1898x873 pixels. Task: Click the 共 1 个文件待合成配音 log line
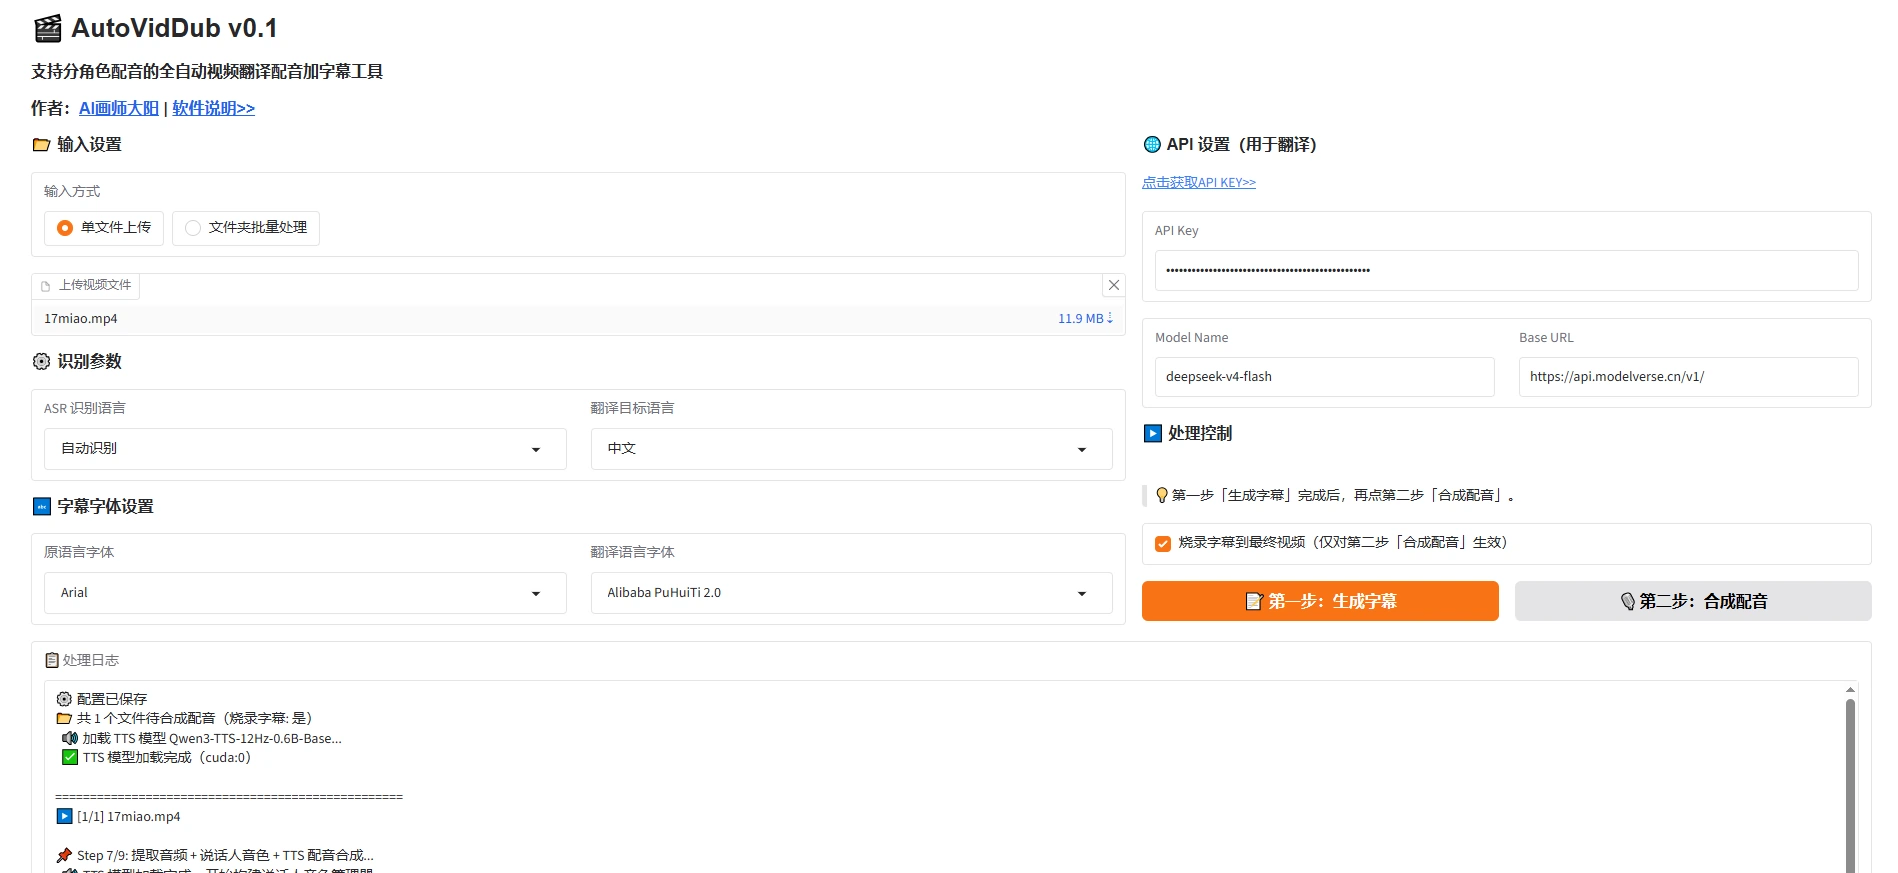point(195,718)
